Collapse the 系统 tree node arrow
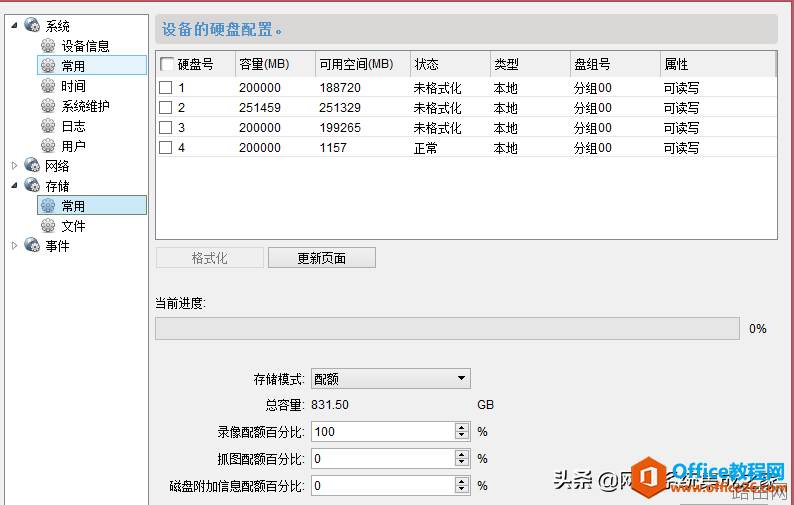Screen dimensions: 794x505 click(x=14, y=25)
